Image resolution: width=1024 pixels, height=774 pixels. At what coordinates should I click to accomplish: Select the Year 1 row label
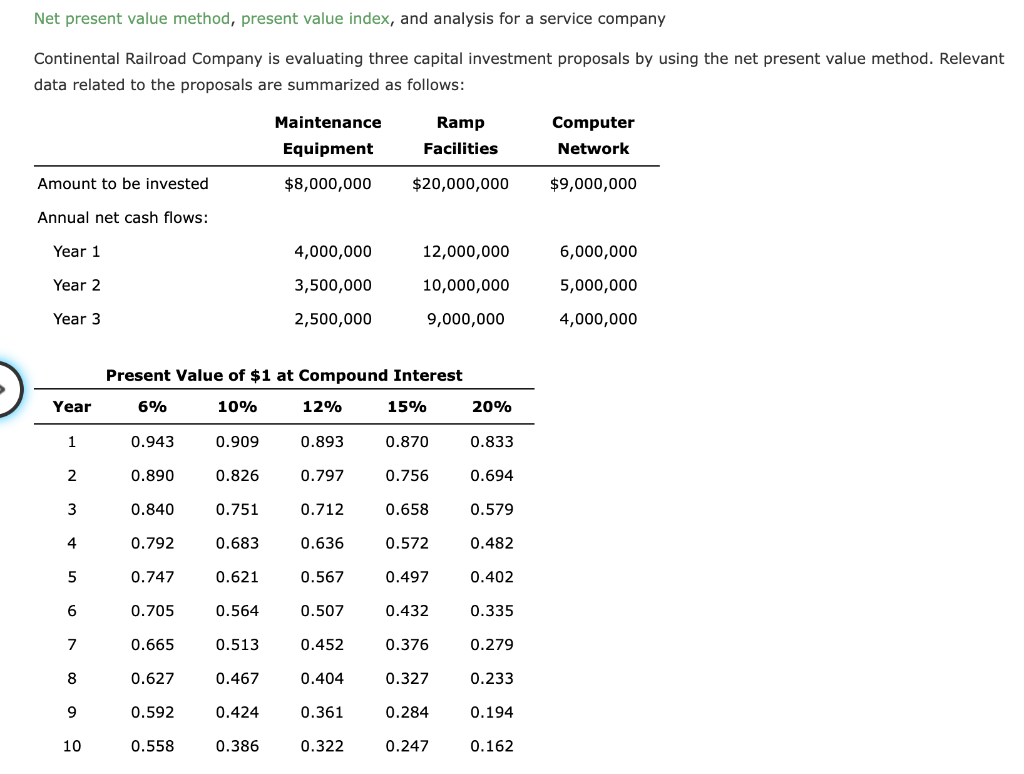77,251
